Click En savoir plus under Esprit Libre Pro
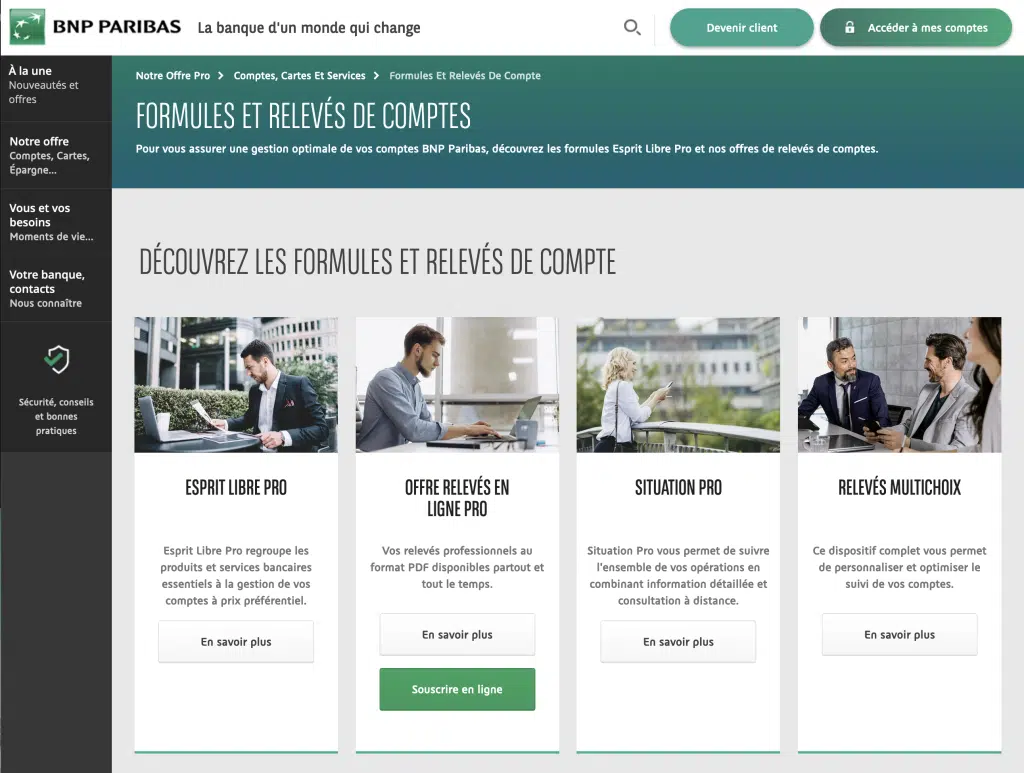The width and height of the screenshot is (1024, 773). 236,642
